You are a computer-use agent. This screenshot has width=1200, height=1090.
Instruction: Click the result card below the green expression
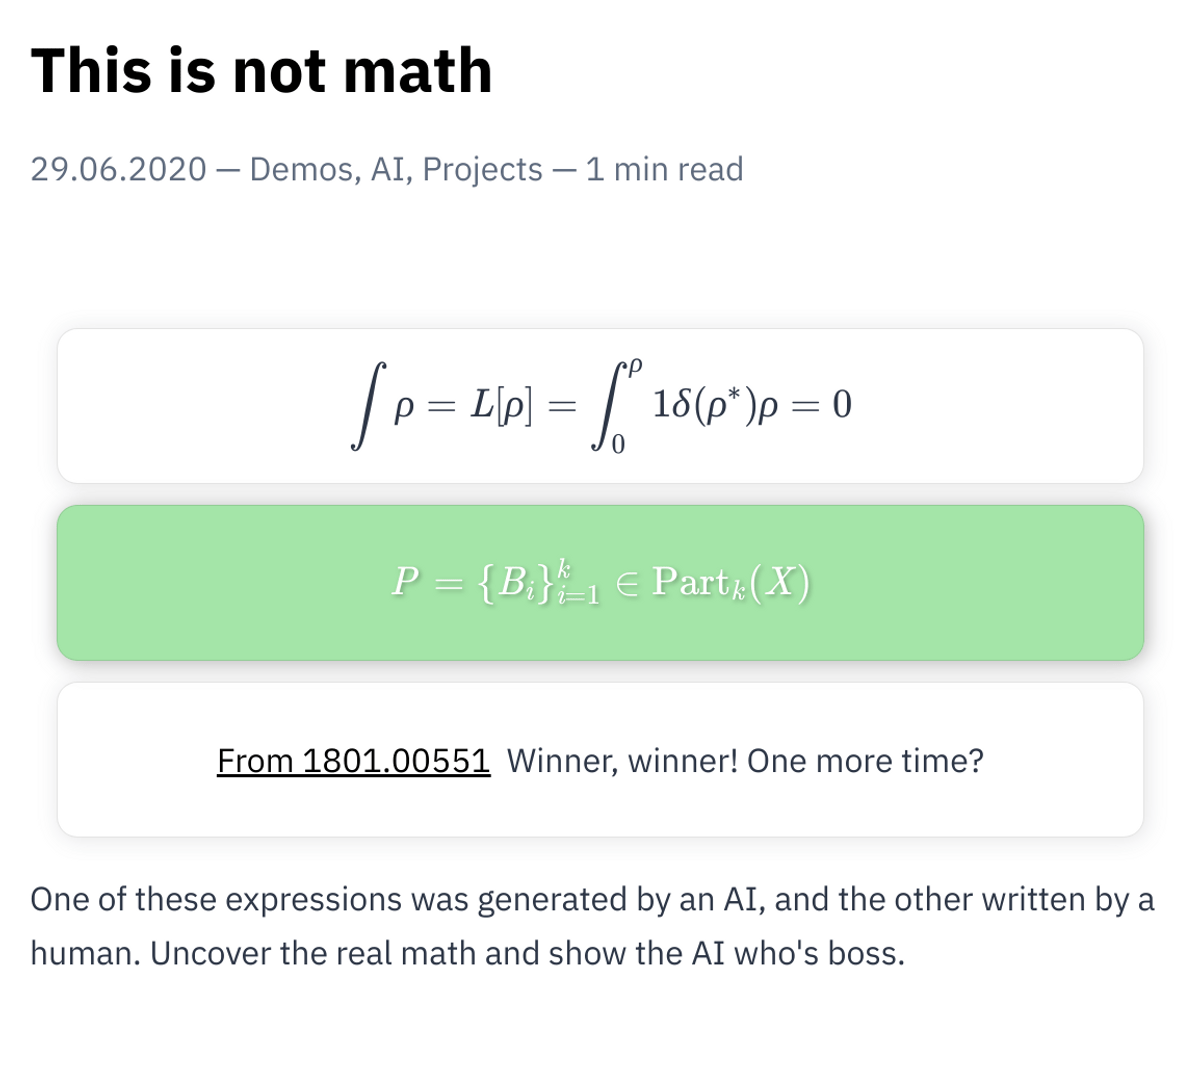pyautogui.click(x=600, y=758)
